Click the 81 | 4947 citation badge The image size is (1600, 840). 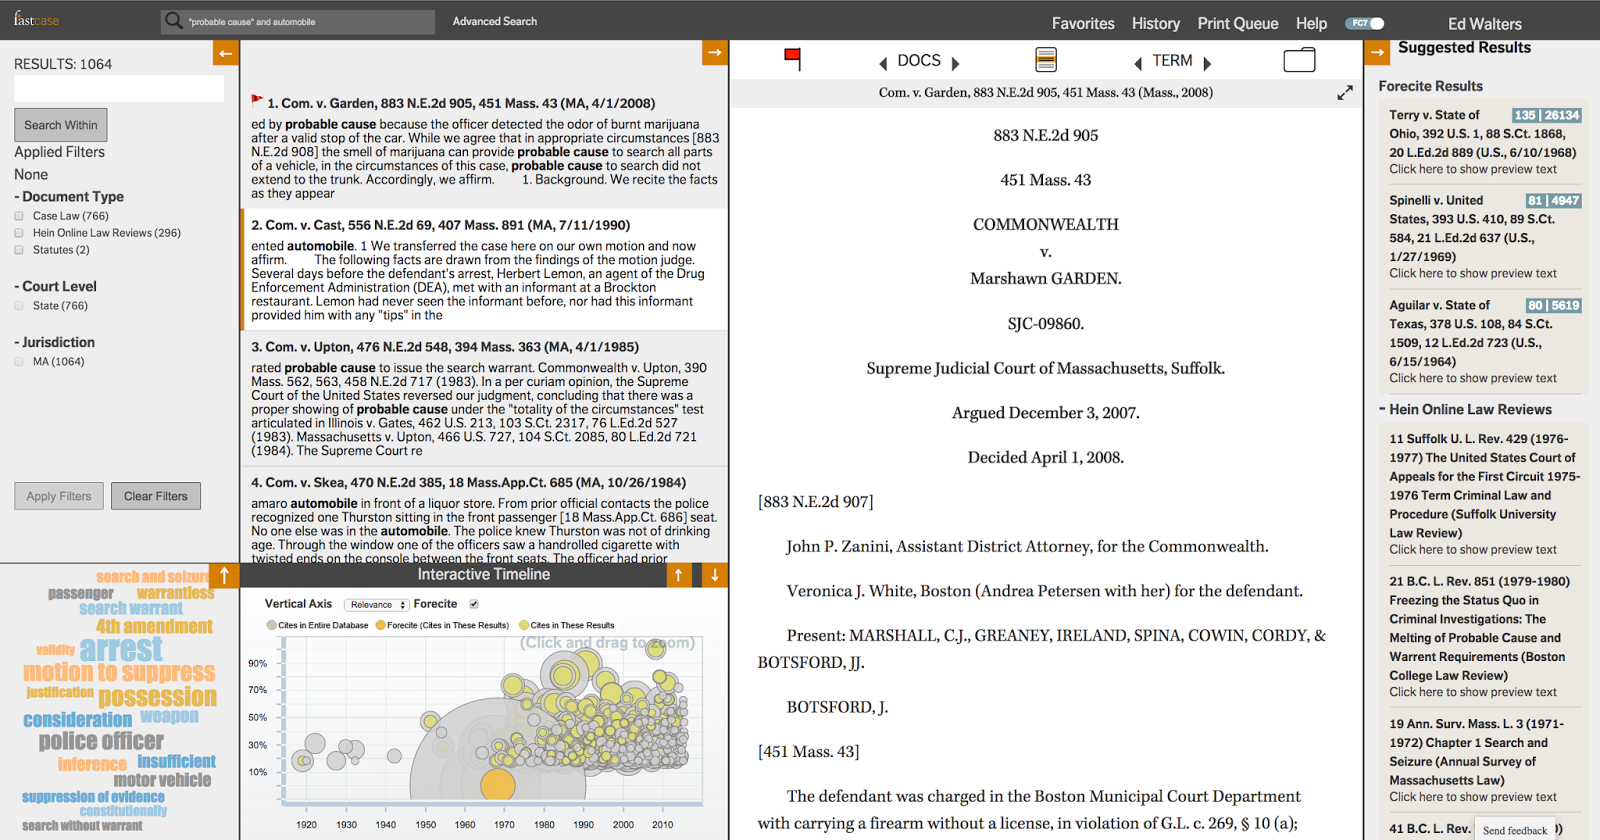[1553, 200]
